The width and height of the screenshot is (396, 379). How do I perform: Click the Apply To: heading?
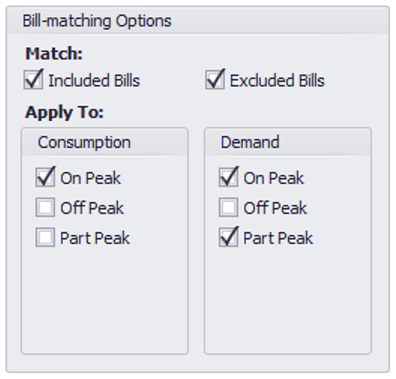[65, 112]
